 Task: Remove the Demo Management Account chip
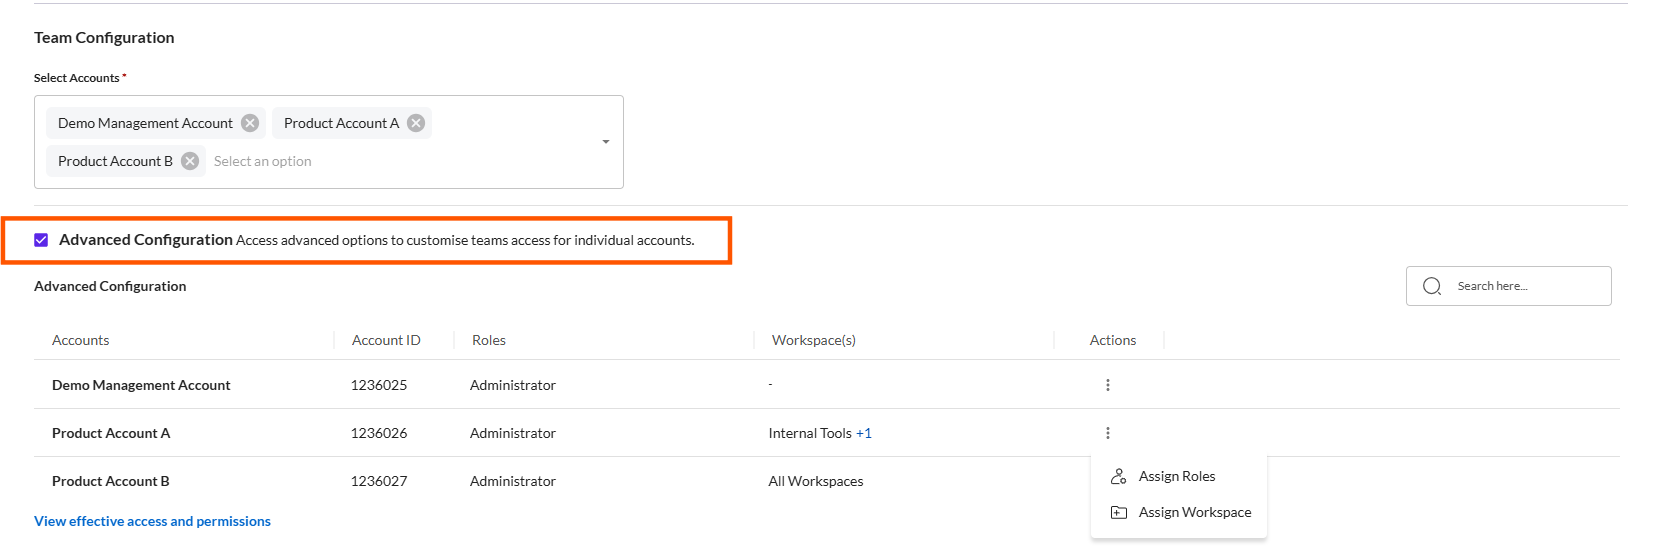(x=250, y=123)
